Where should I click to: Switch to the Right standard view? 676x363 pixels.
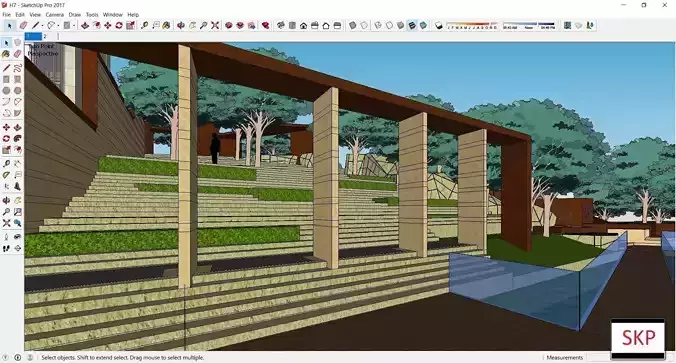point(315,25)
